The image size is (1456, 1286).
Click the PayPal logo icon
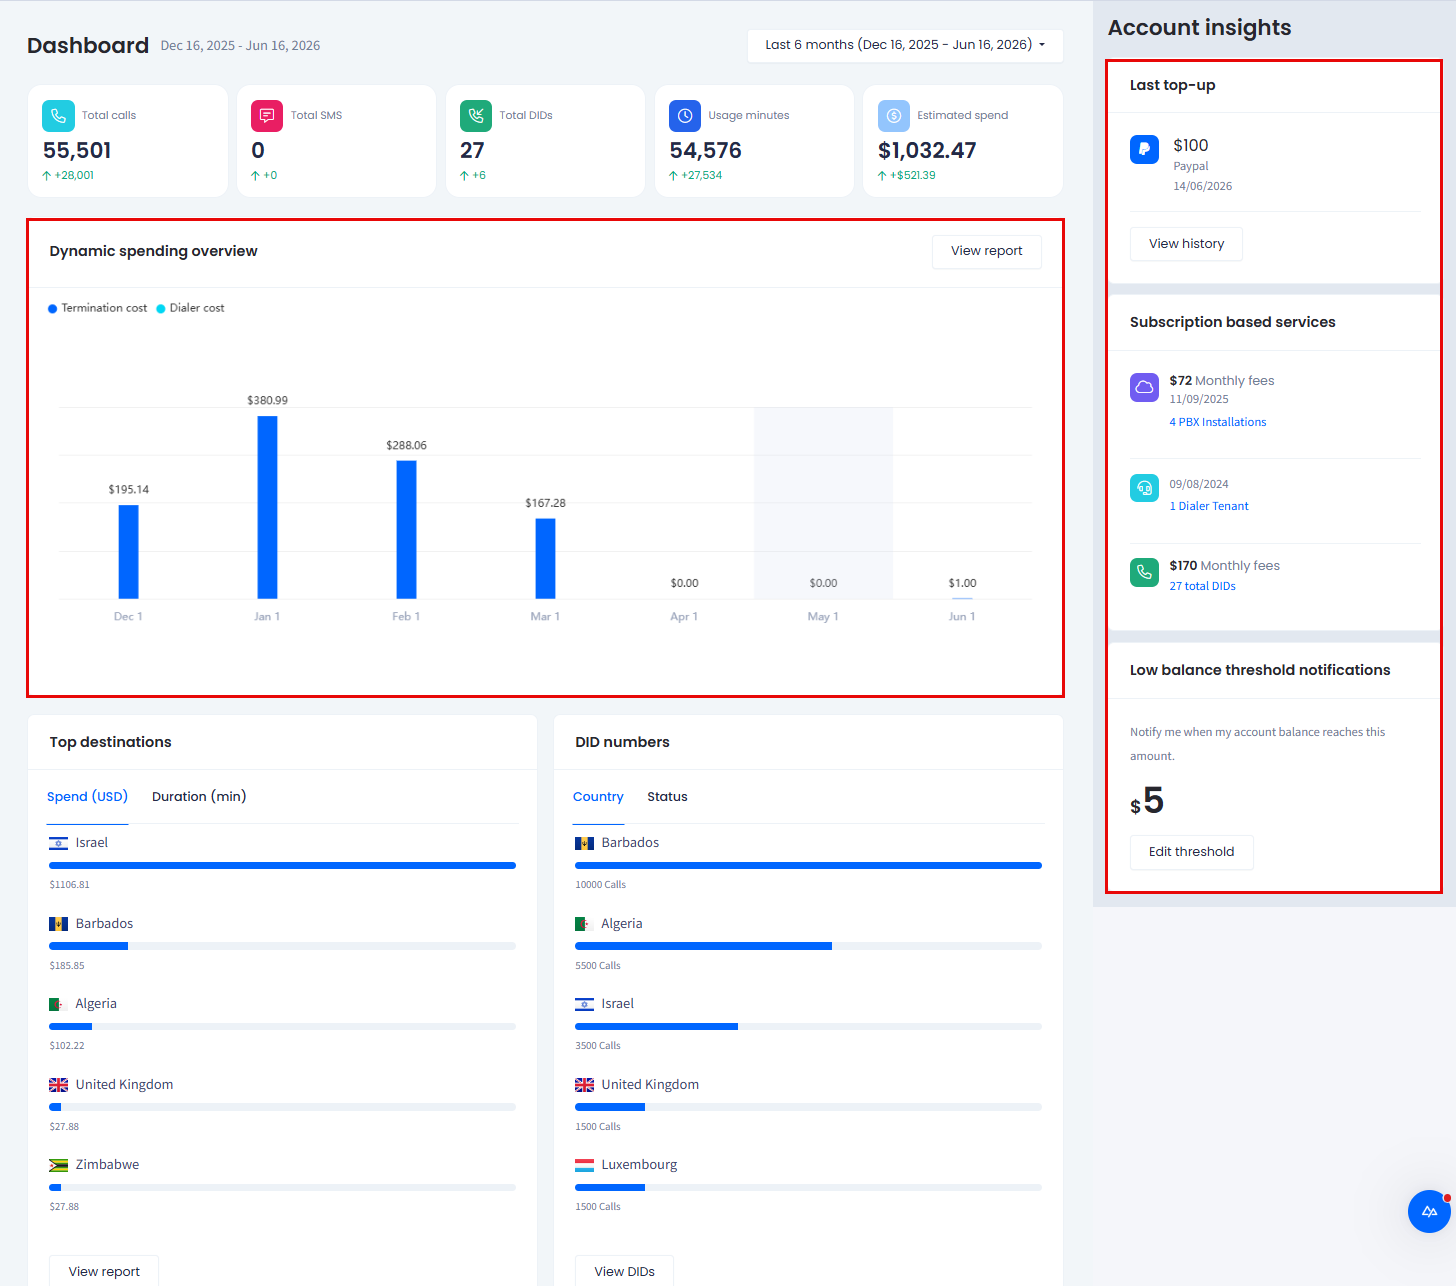click(1144, 149)
